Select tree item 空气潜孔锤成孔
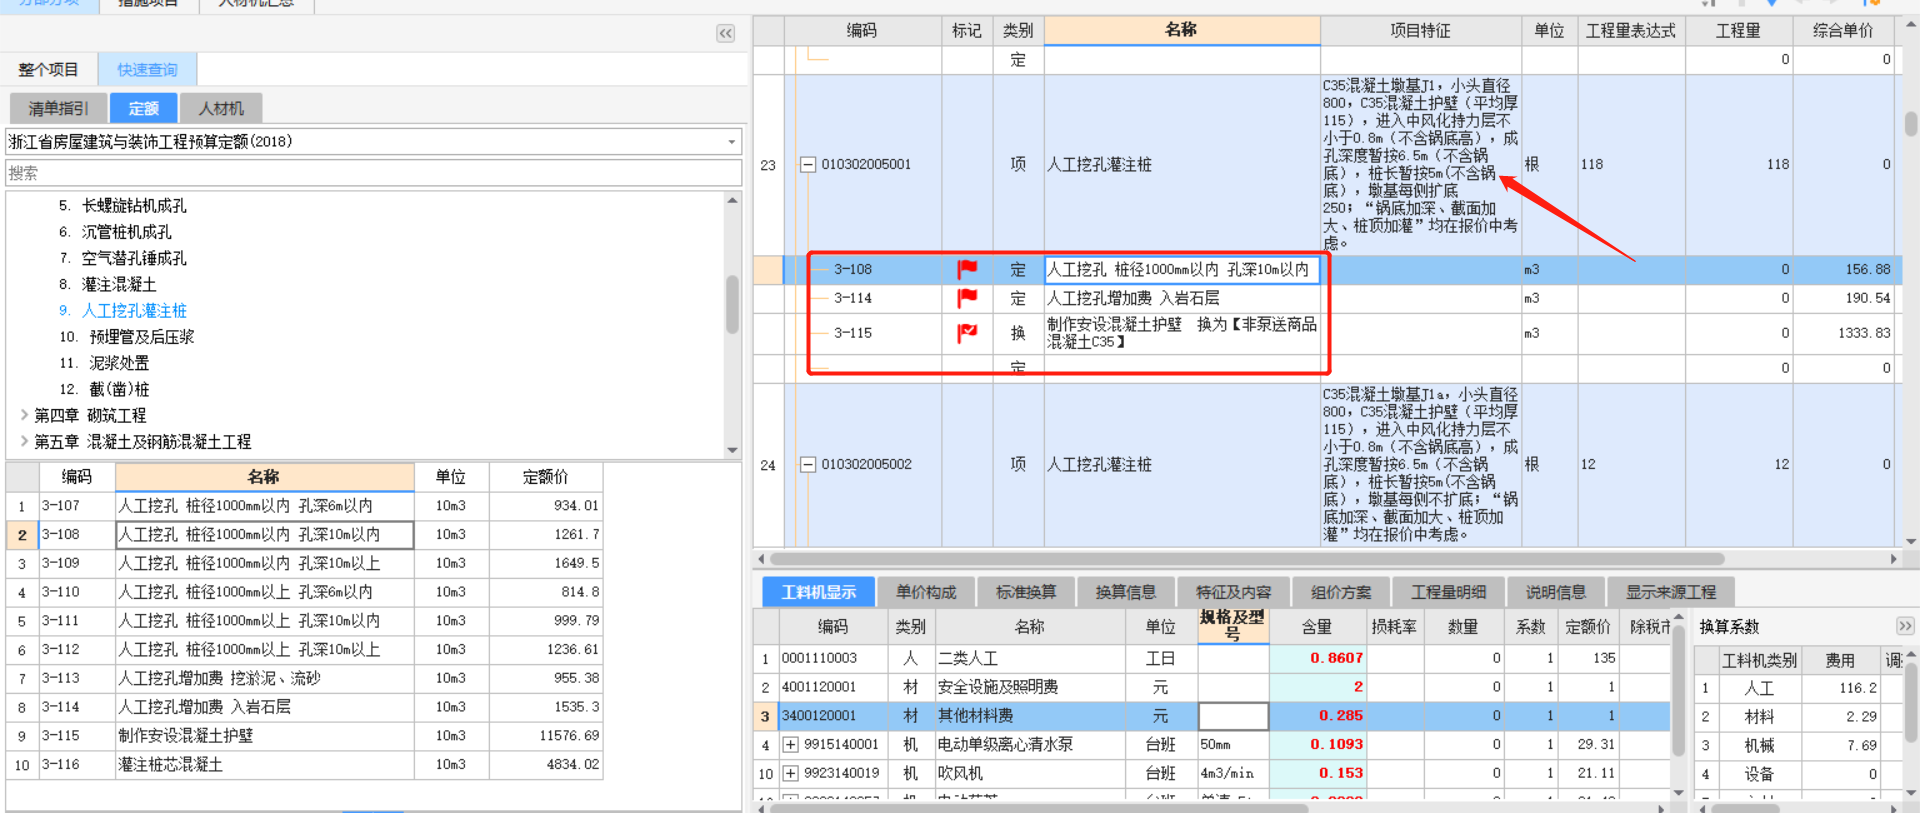 pyautogui.click(x=134, y=258)
